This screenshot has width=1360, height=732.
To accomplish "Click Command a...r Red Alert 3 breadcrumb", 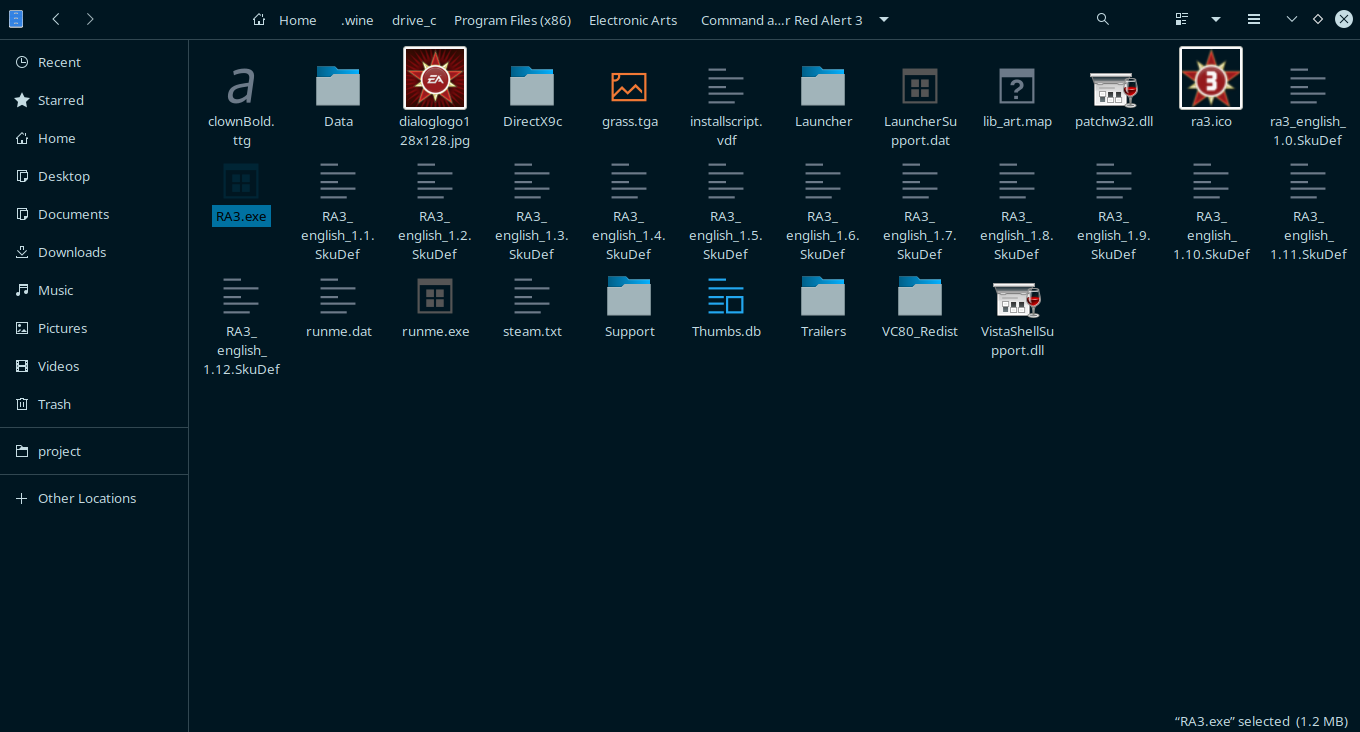I will point(782,20).
